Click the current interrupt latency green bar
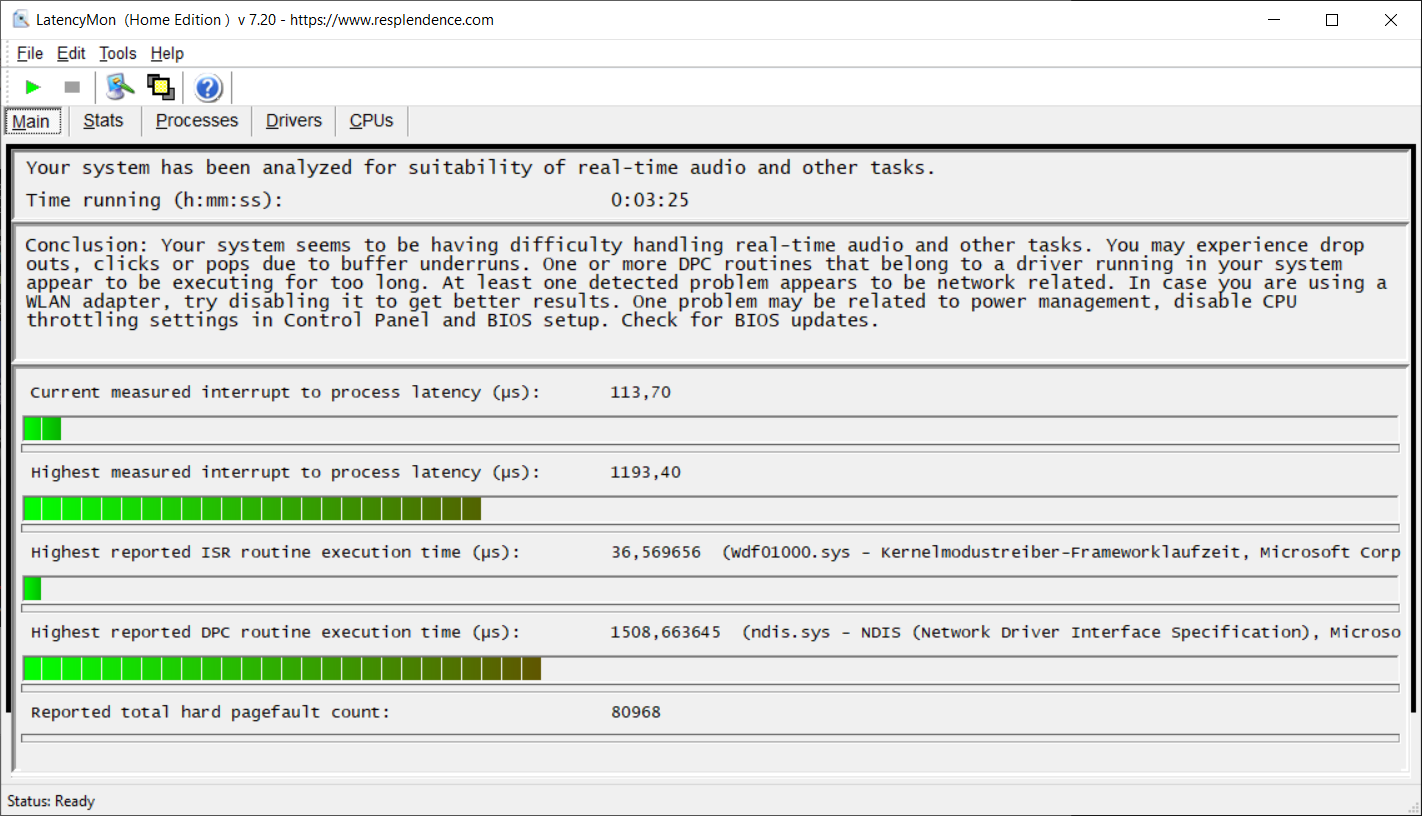Screen dimensions: 1422x816 point(42,429)
